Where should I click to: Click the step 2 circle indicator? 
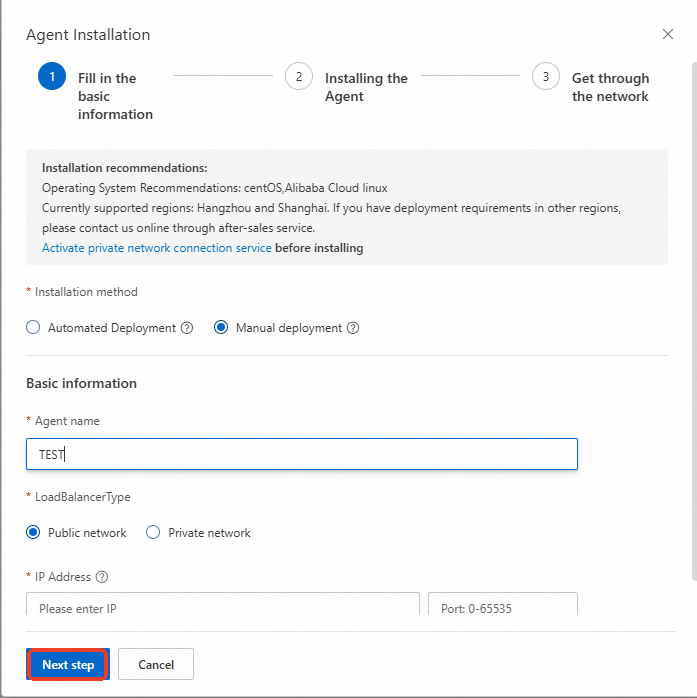(298, 77)
